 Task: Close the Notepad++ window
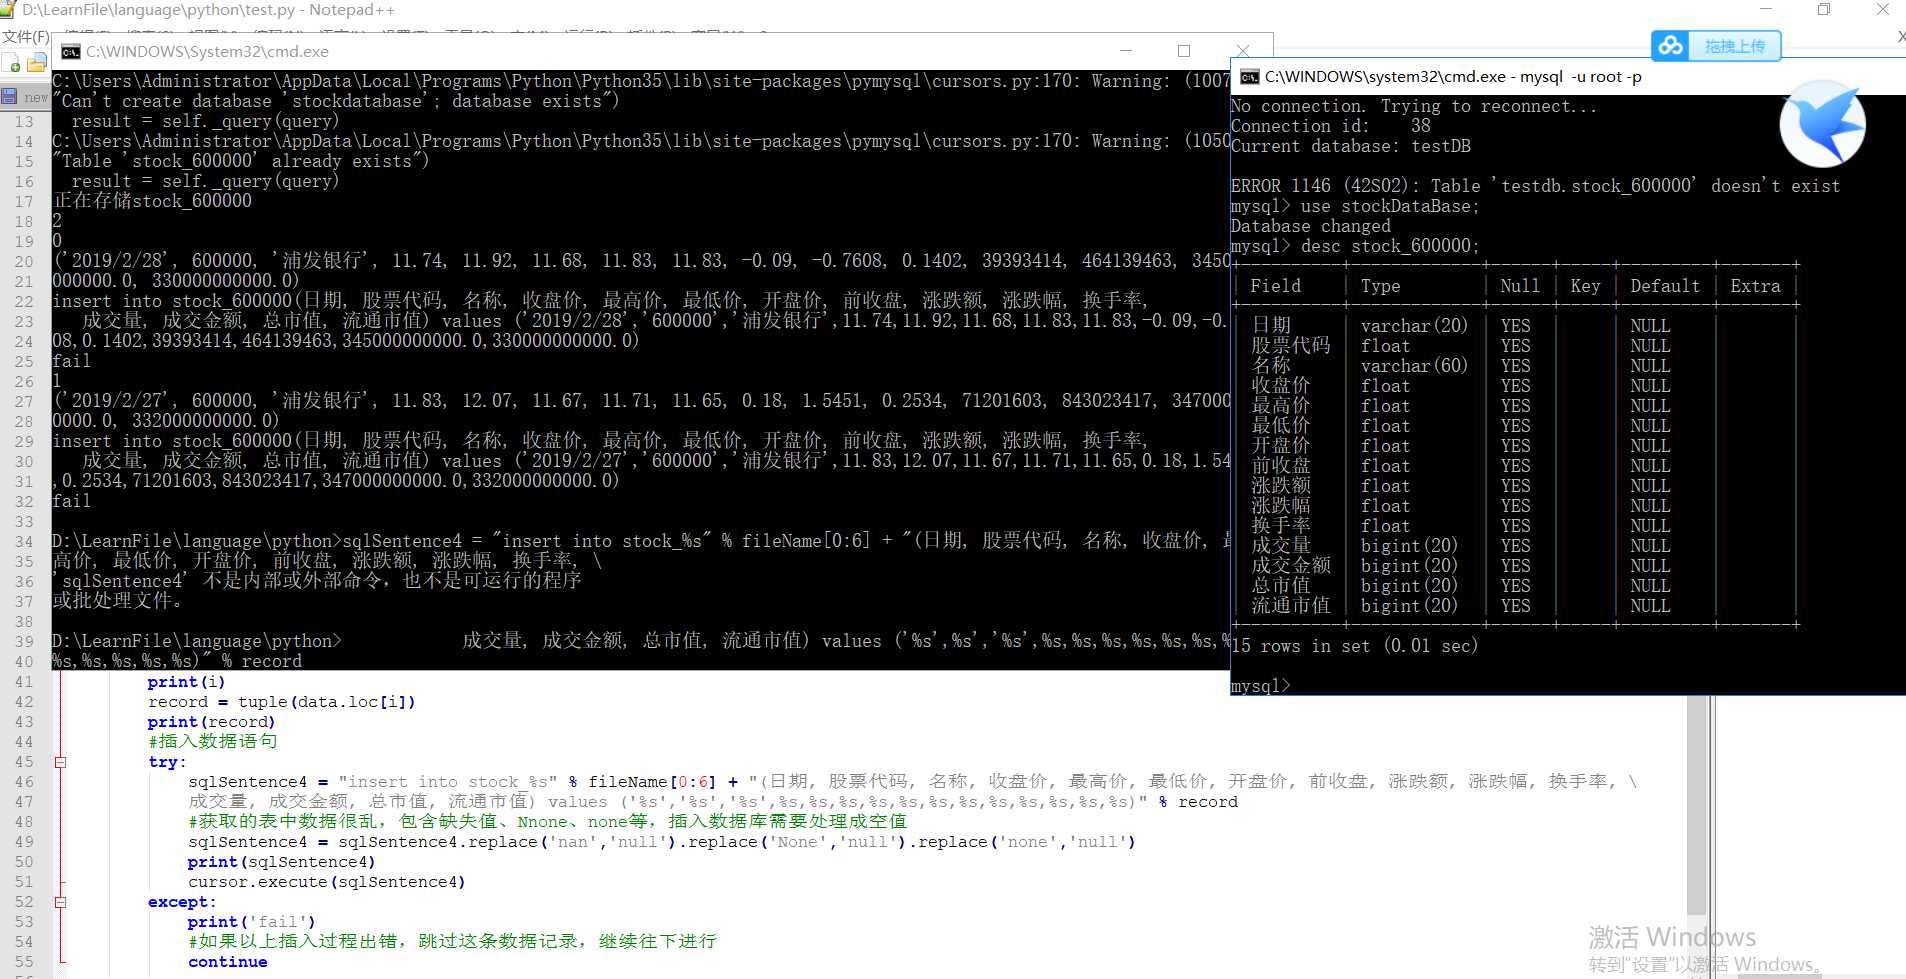pos(1882,9)
